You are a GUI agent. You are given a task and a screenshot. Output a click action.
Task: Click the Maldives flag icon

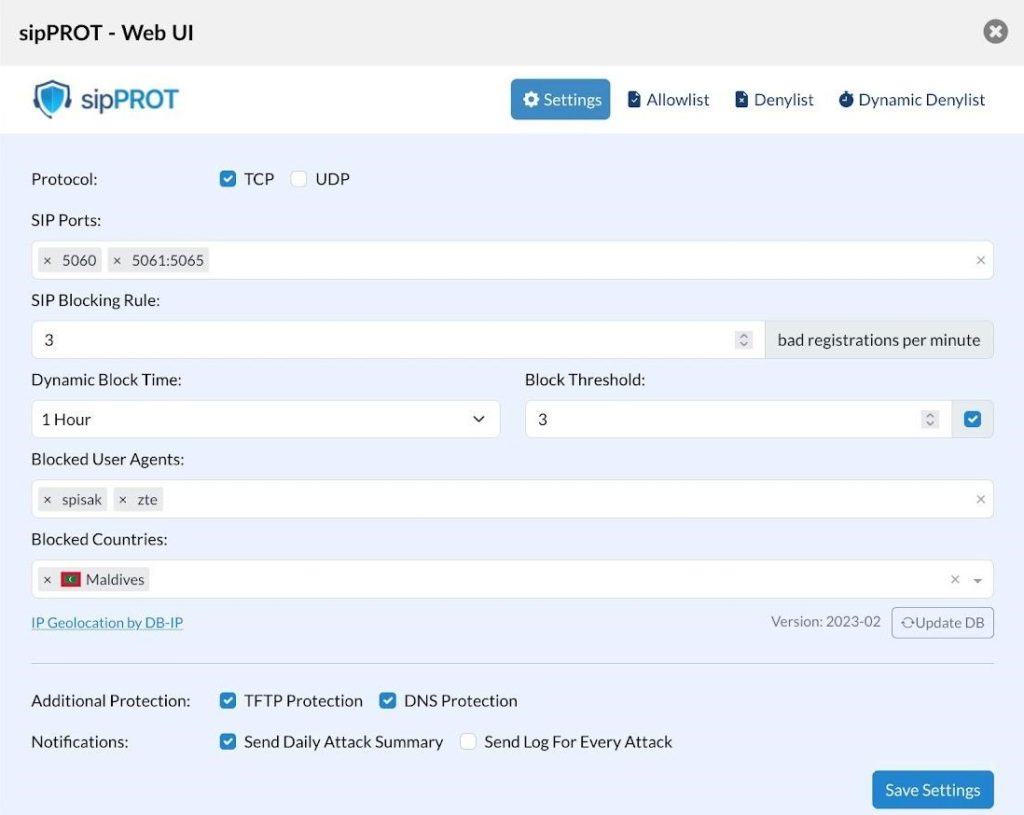pos(71,579)
